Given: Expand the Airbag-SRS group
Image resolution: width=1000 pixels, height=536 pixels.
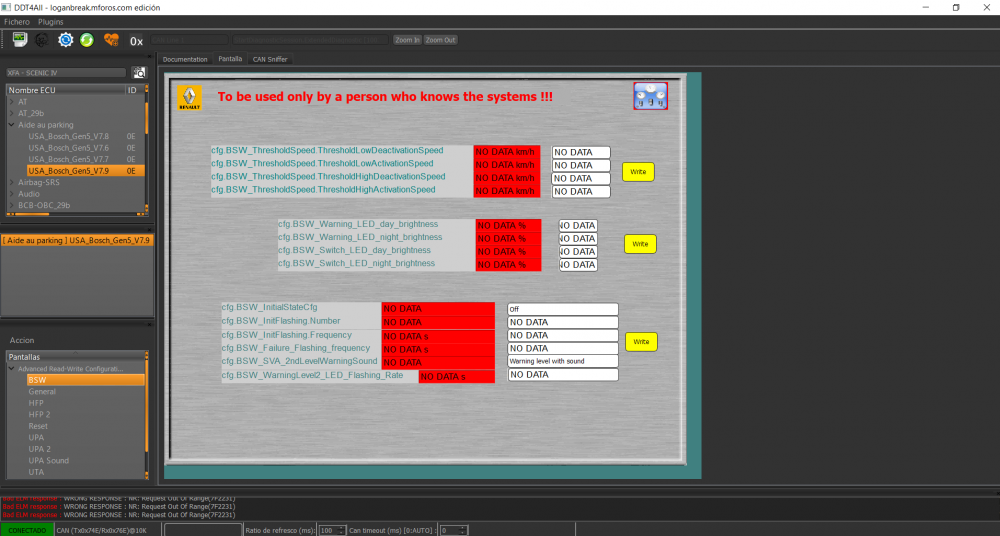Looking at the screenshot, I should [11, 182].
